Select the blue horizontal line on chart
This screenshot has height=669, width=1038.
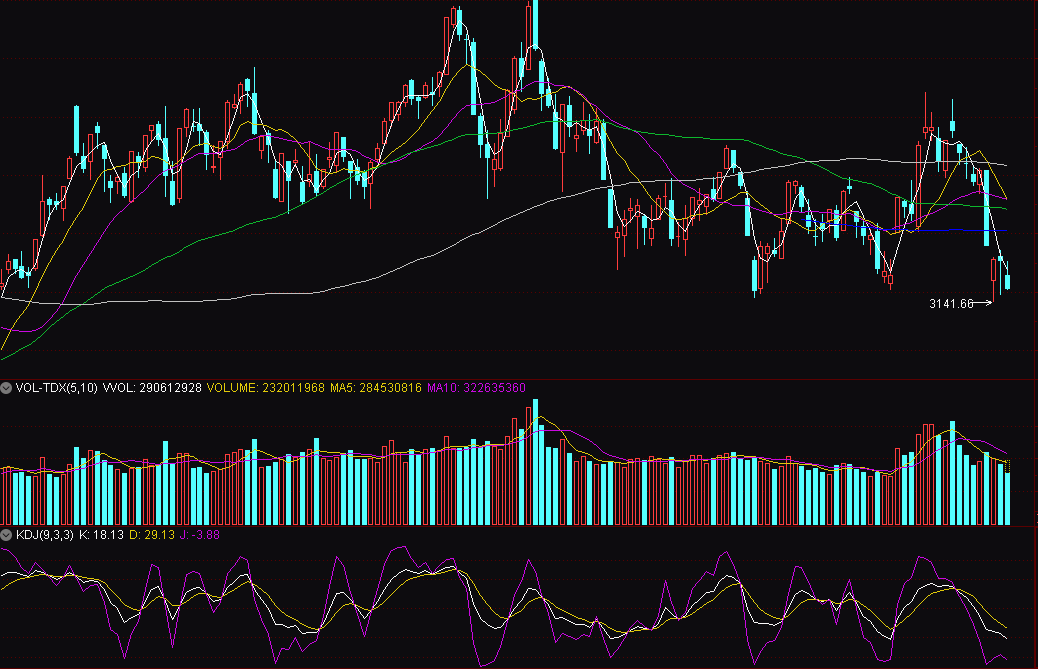coord(950,231)
